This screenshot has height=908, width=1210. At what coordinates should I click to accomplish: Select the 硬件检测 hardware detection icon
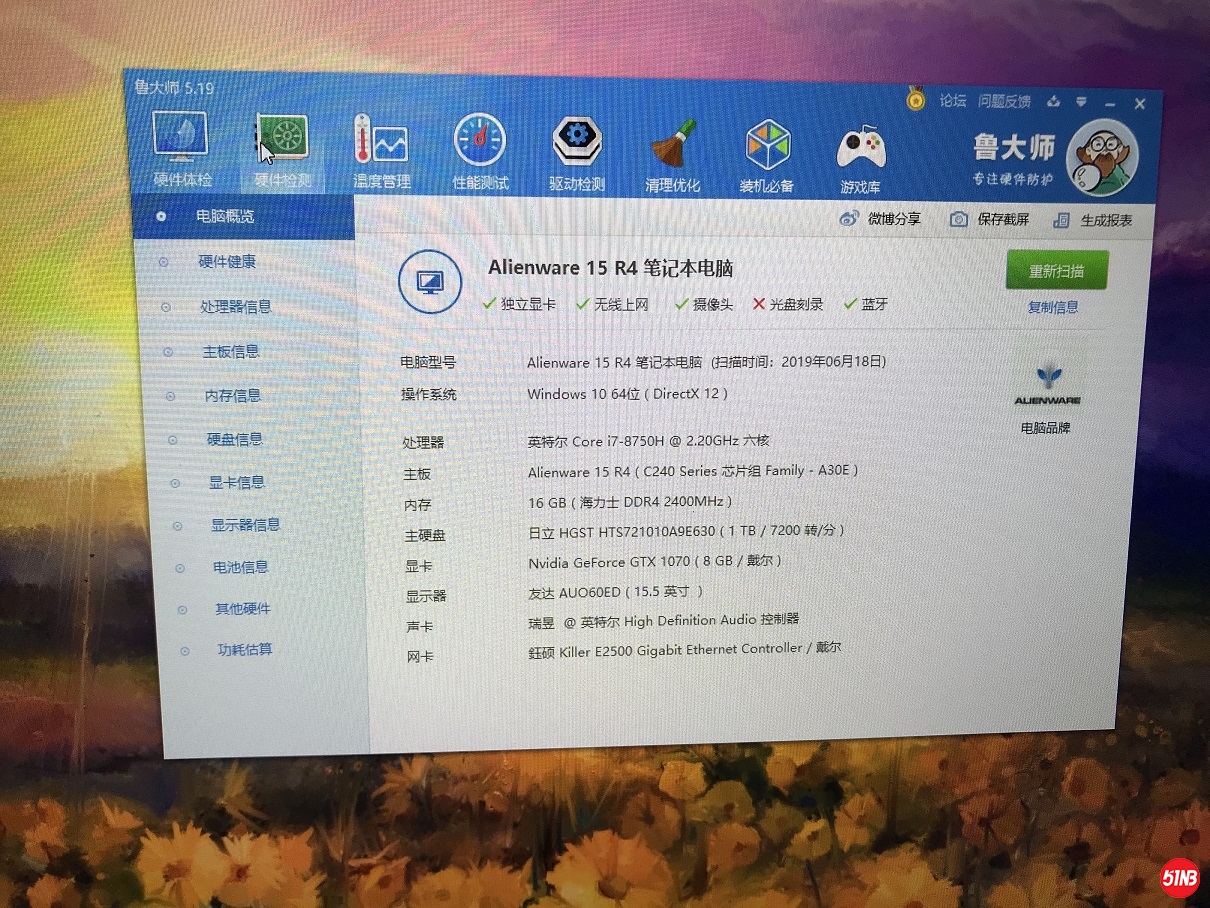(x=282, y=142)
